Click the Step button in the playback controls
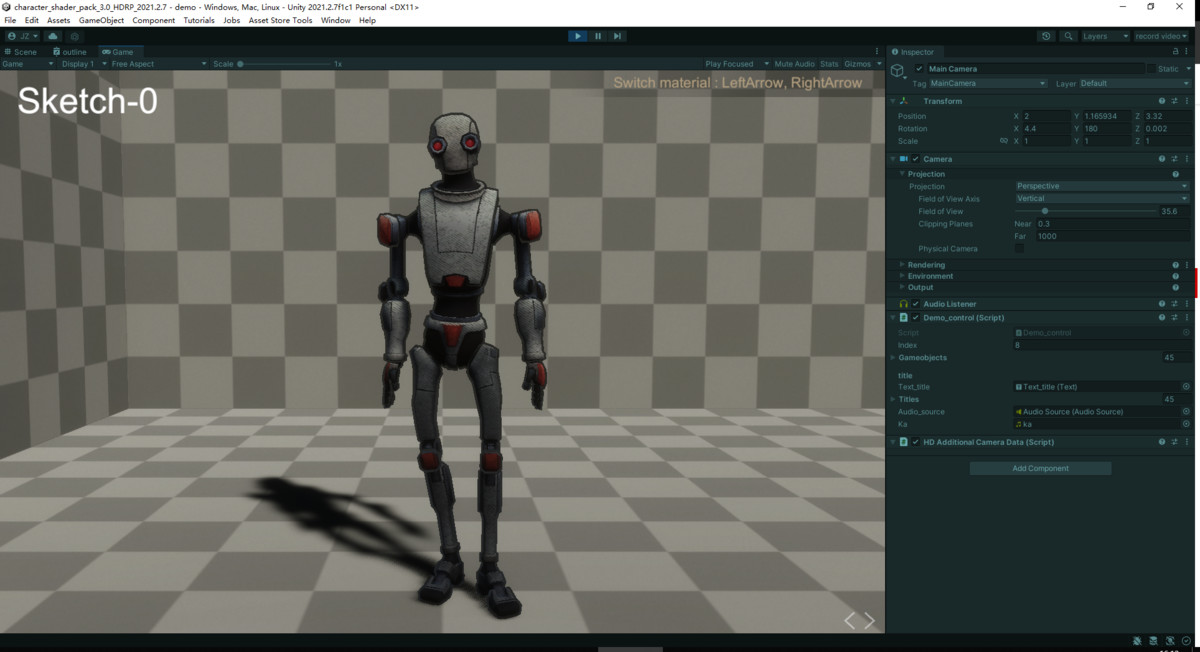The image size is (1200, 652). [617, 35]
